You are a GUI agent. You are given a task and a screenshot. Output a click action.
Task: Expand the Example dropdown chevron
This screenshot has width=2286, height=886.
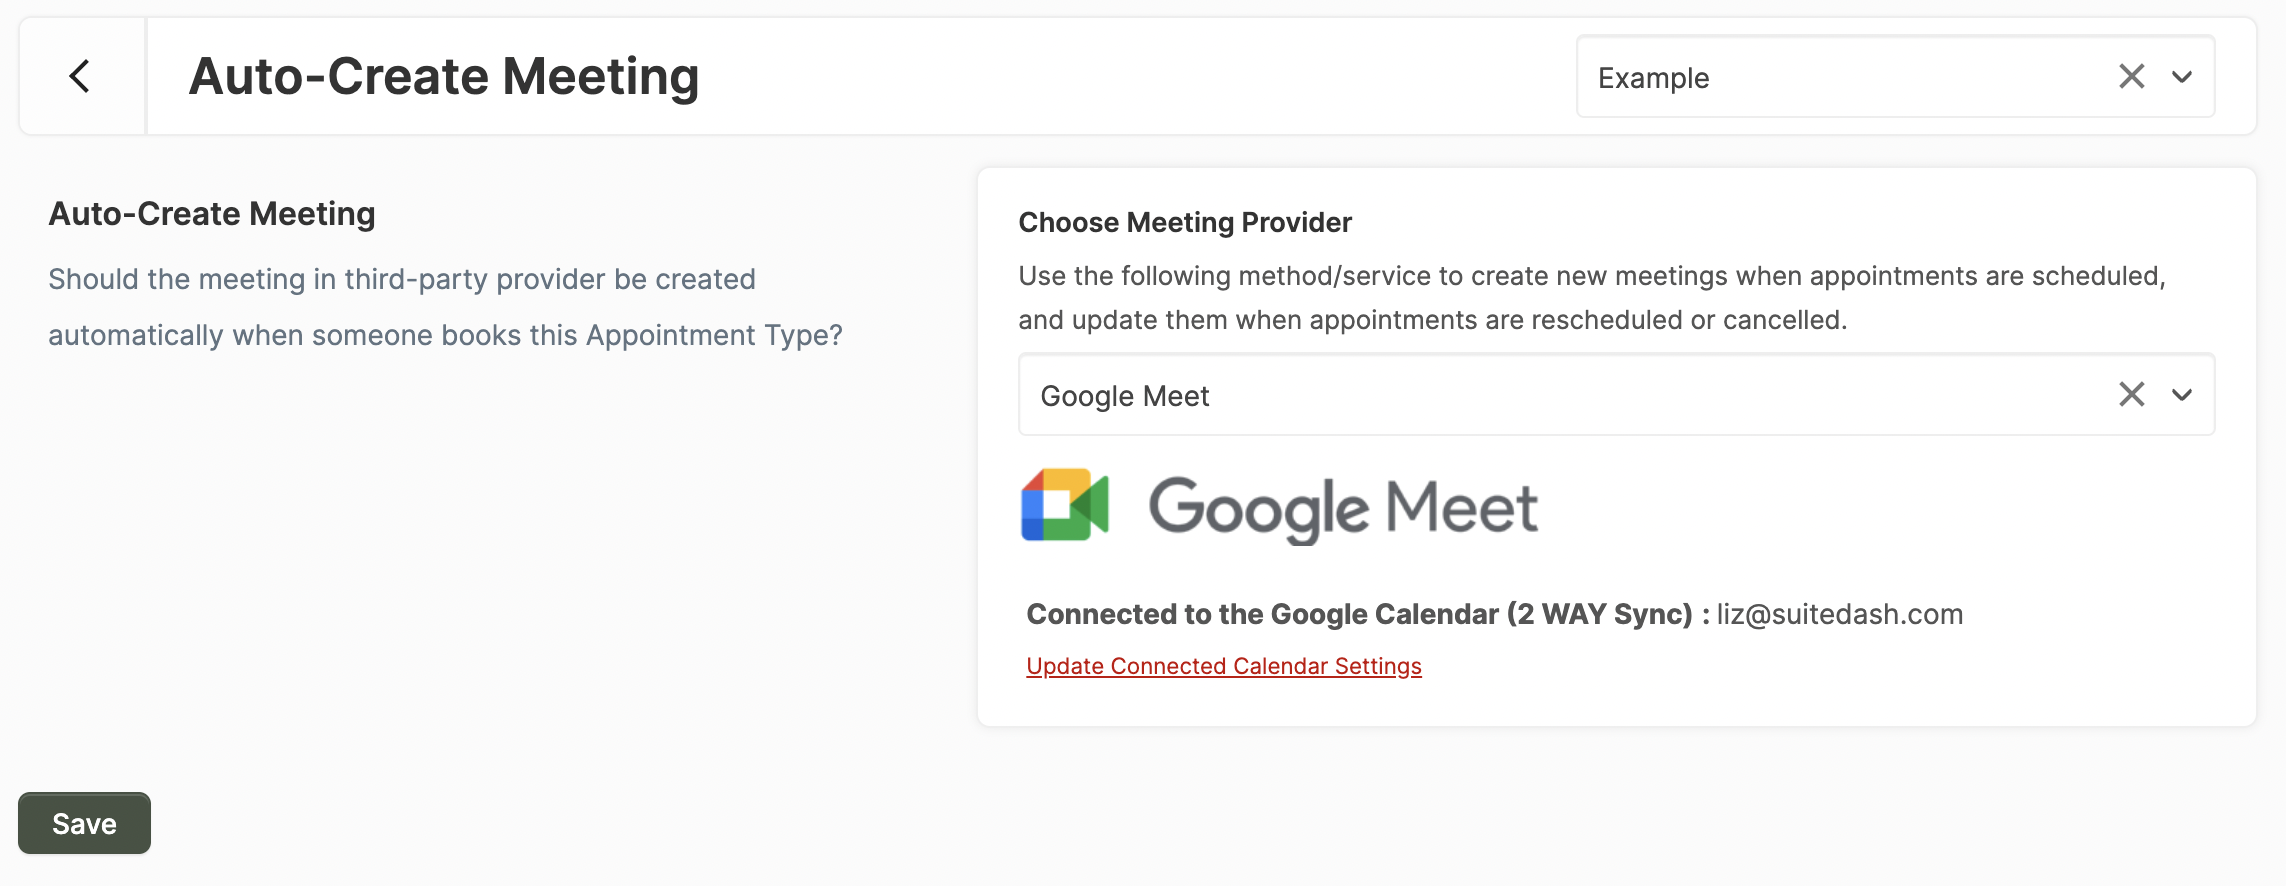click(x=2182, y=77)
